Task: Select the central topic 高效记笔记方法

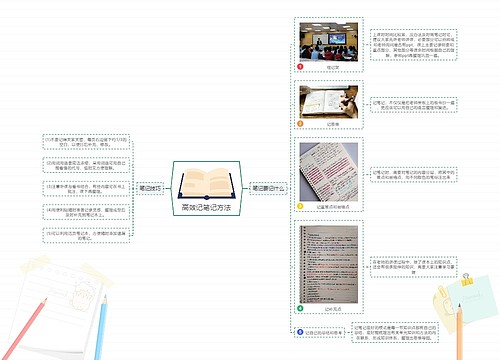Action: click(x=206, y=188)
